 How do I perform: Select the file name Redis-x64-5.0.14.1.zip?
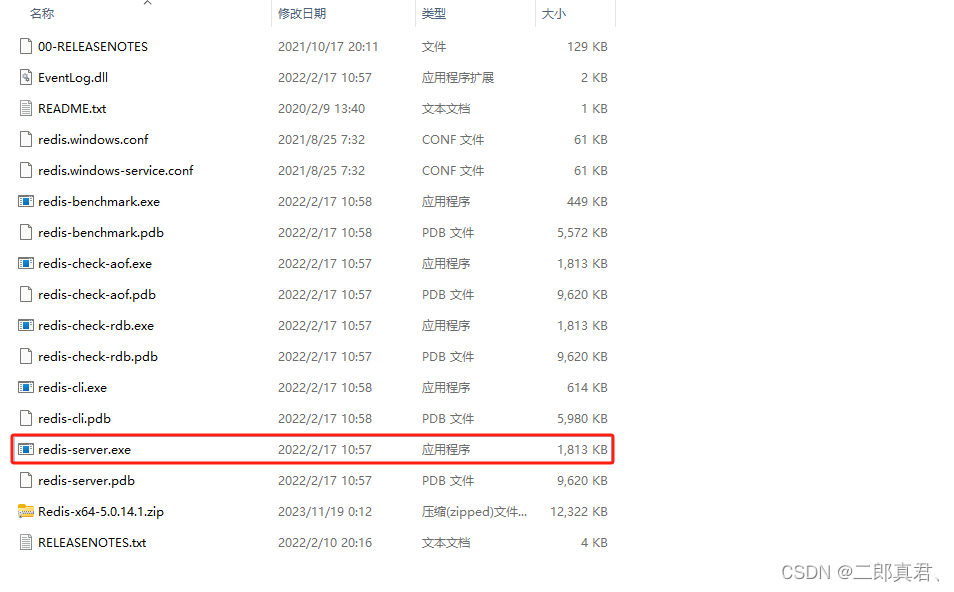(x=100, y=512)
